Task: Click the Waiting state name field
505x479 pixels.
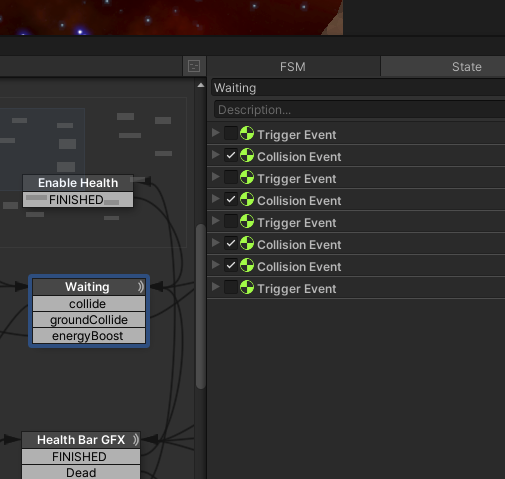Action: [358, 88]
